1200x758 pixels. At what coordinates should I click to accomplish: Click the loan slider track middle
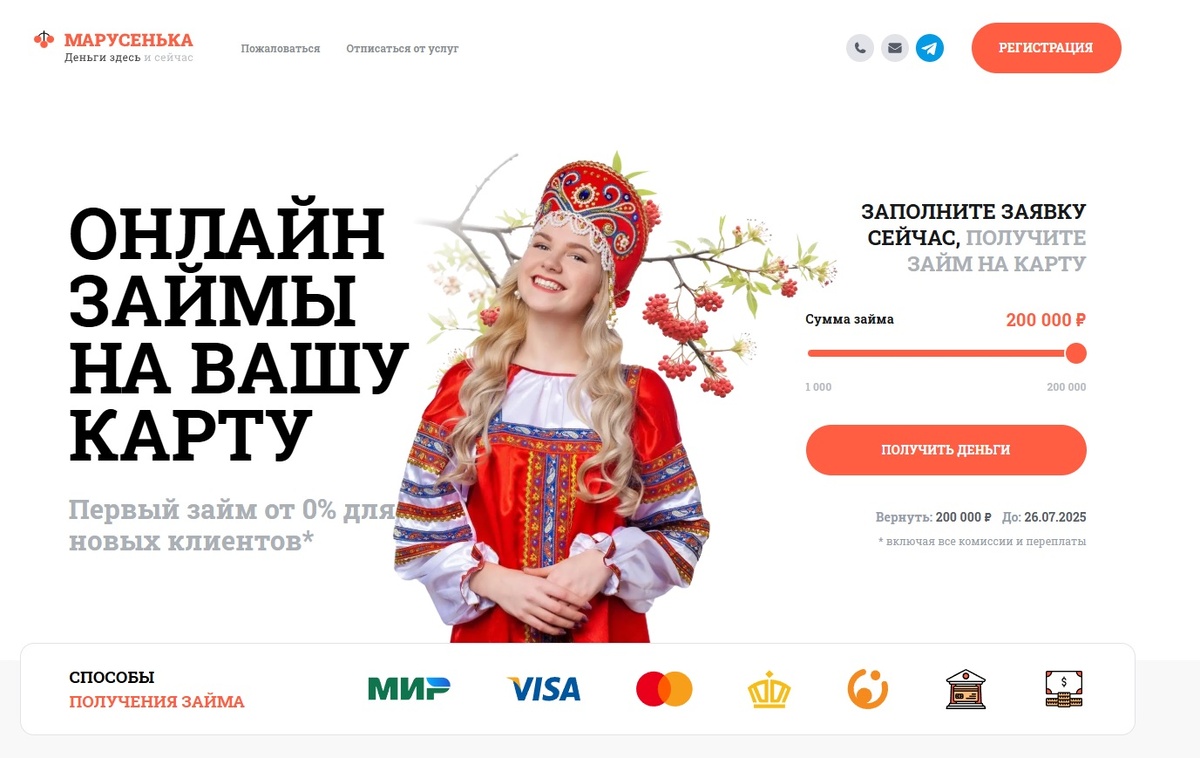click(940, 353)
